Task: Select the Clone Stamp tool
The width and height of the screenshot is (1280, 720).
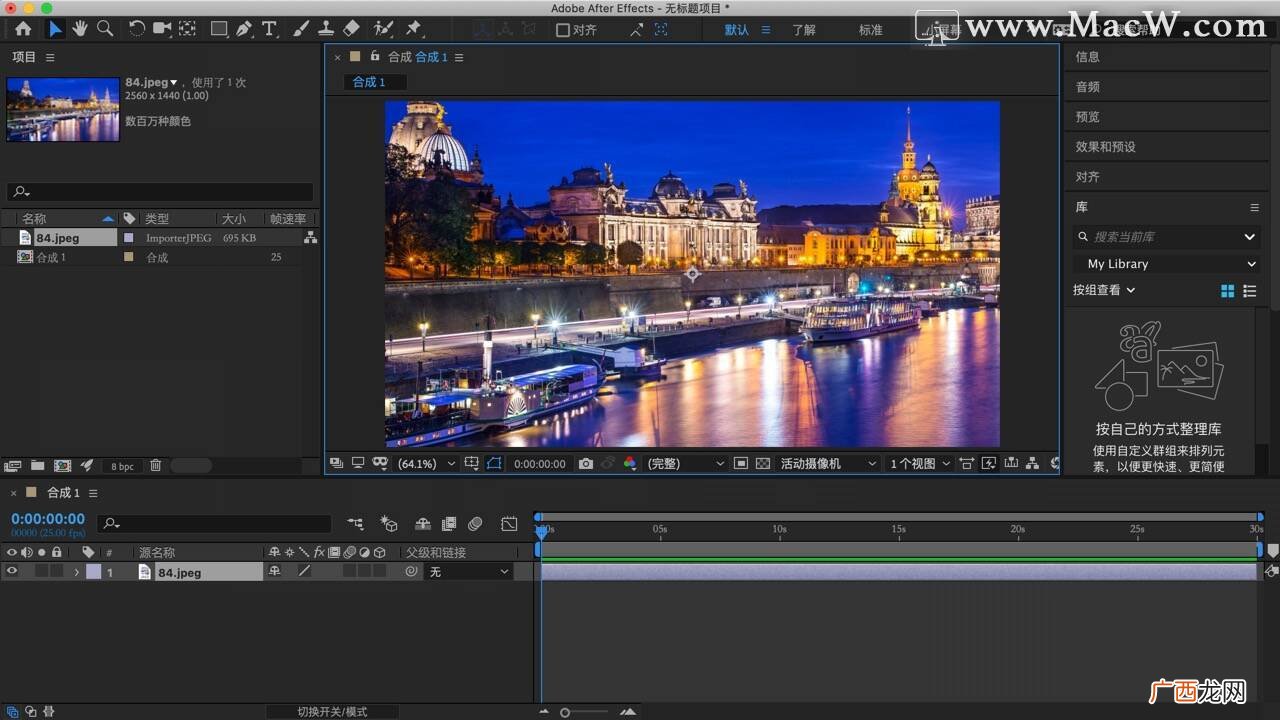Action: click(326, 29)
